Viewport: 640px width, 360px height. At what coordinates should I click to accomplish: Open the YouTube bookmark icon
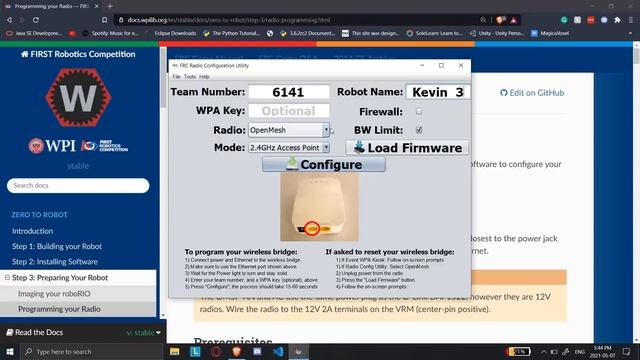coord(72,33)
